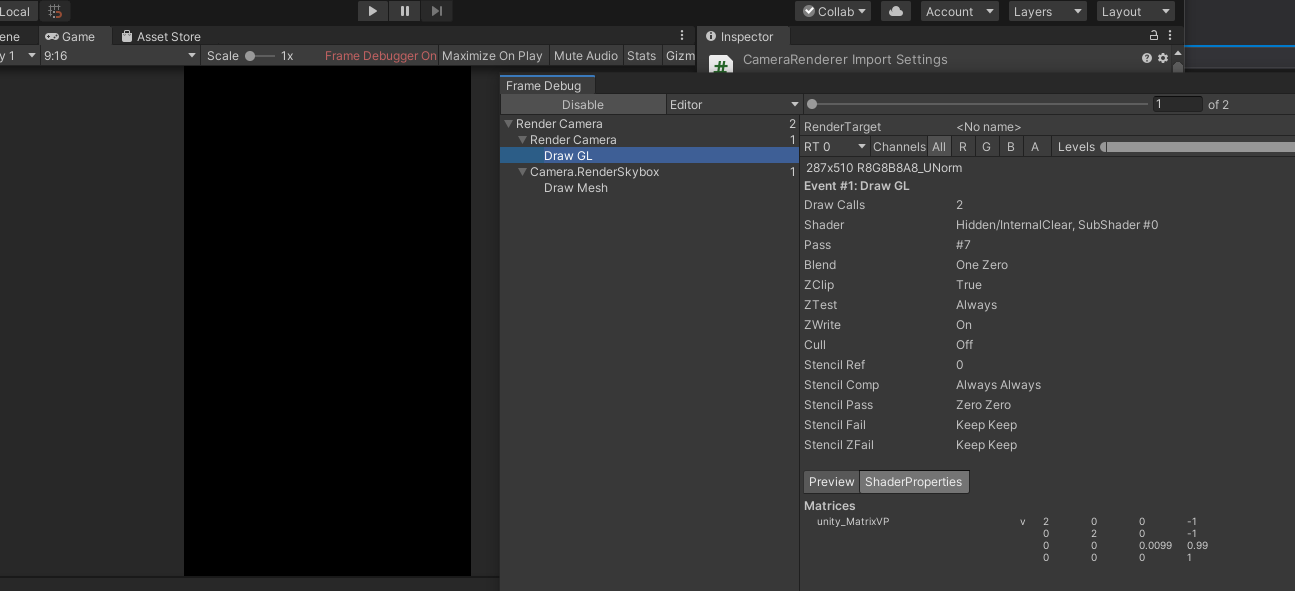Collapse the Camera.RenderSkybox tree node

522,172
